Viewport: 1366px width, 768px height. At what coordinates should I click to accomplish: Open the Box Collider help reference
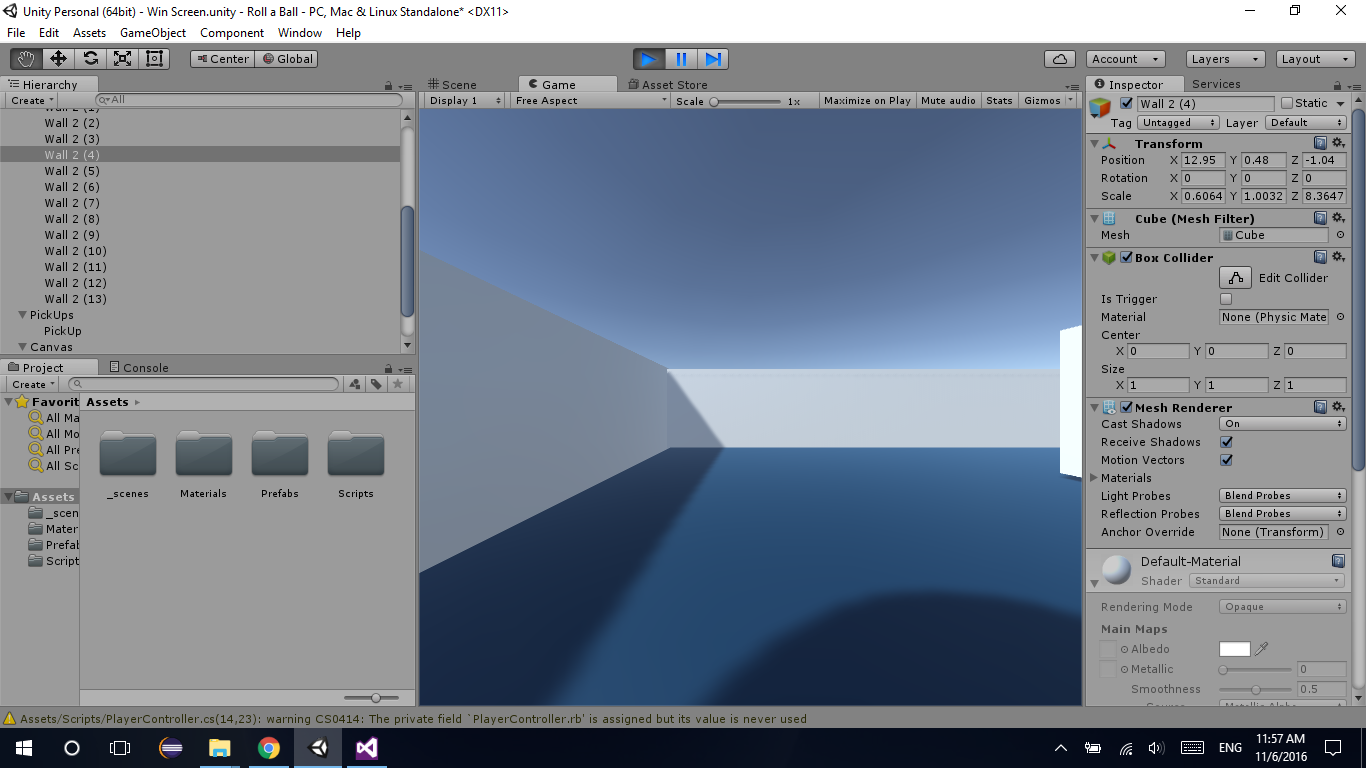pyautogui.click(x=1319, y=257)
